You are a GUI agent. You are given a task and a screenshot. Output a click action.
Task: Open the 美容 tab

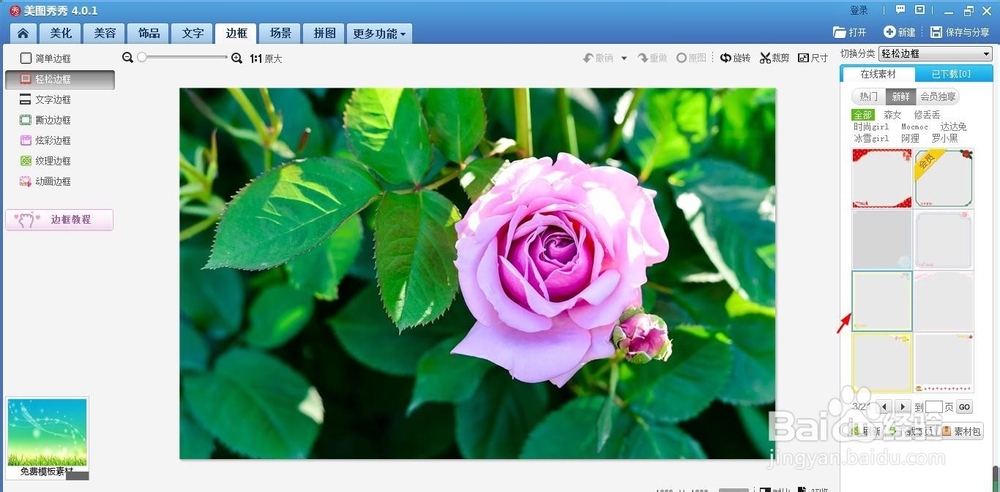click(x=105, y=33)
